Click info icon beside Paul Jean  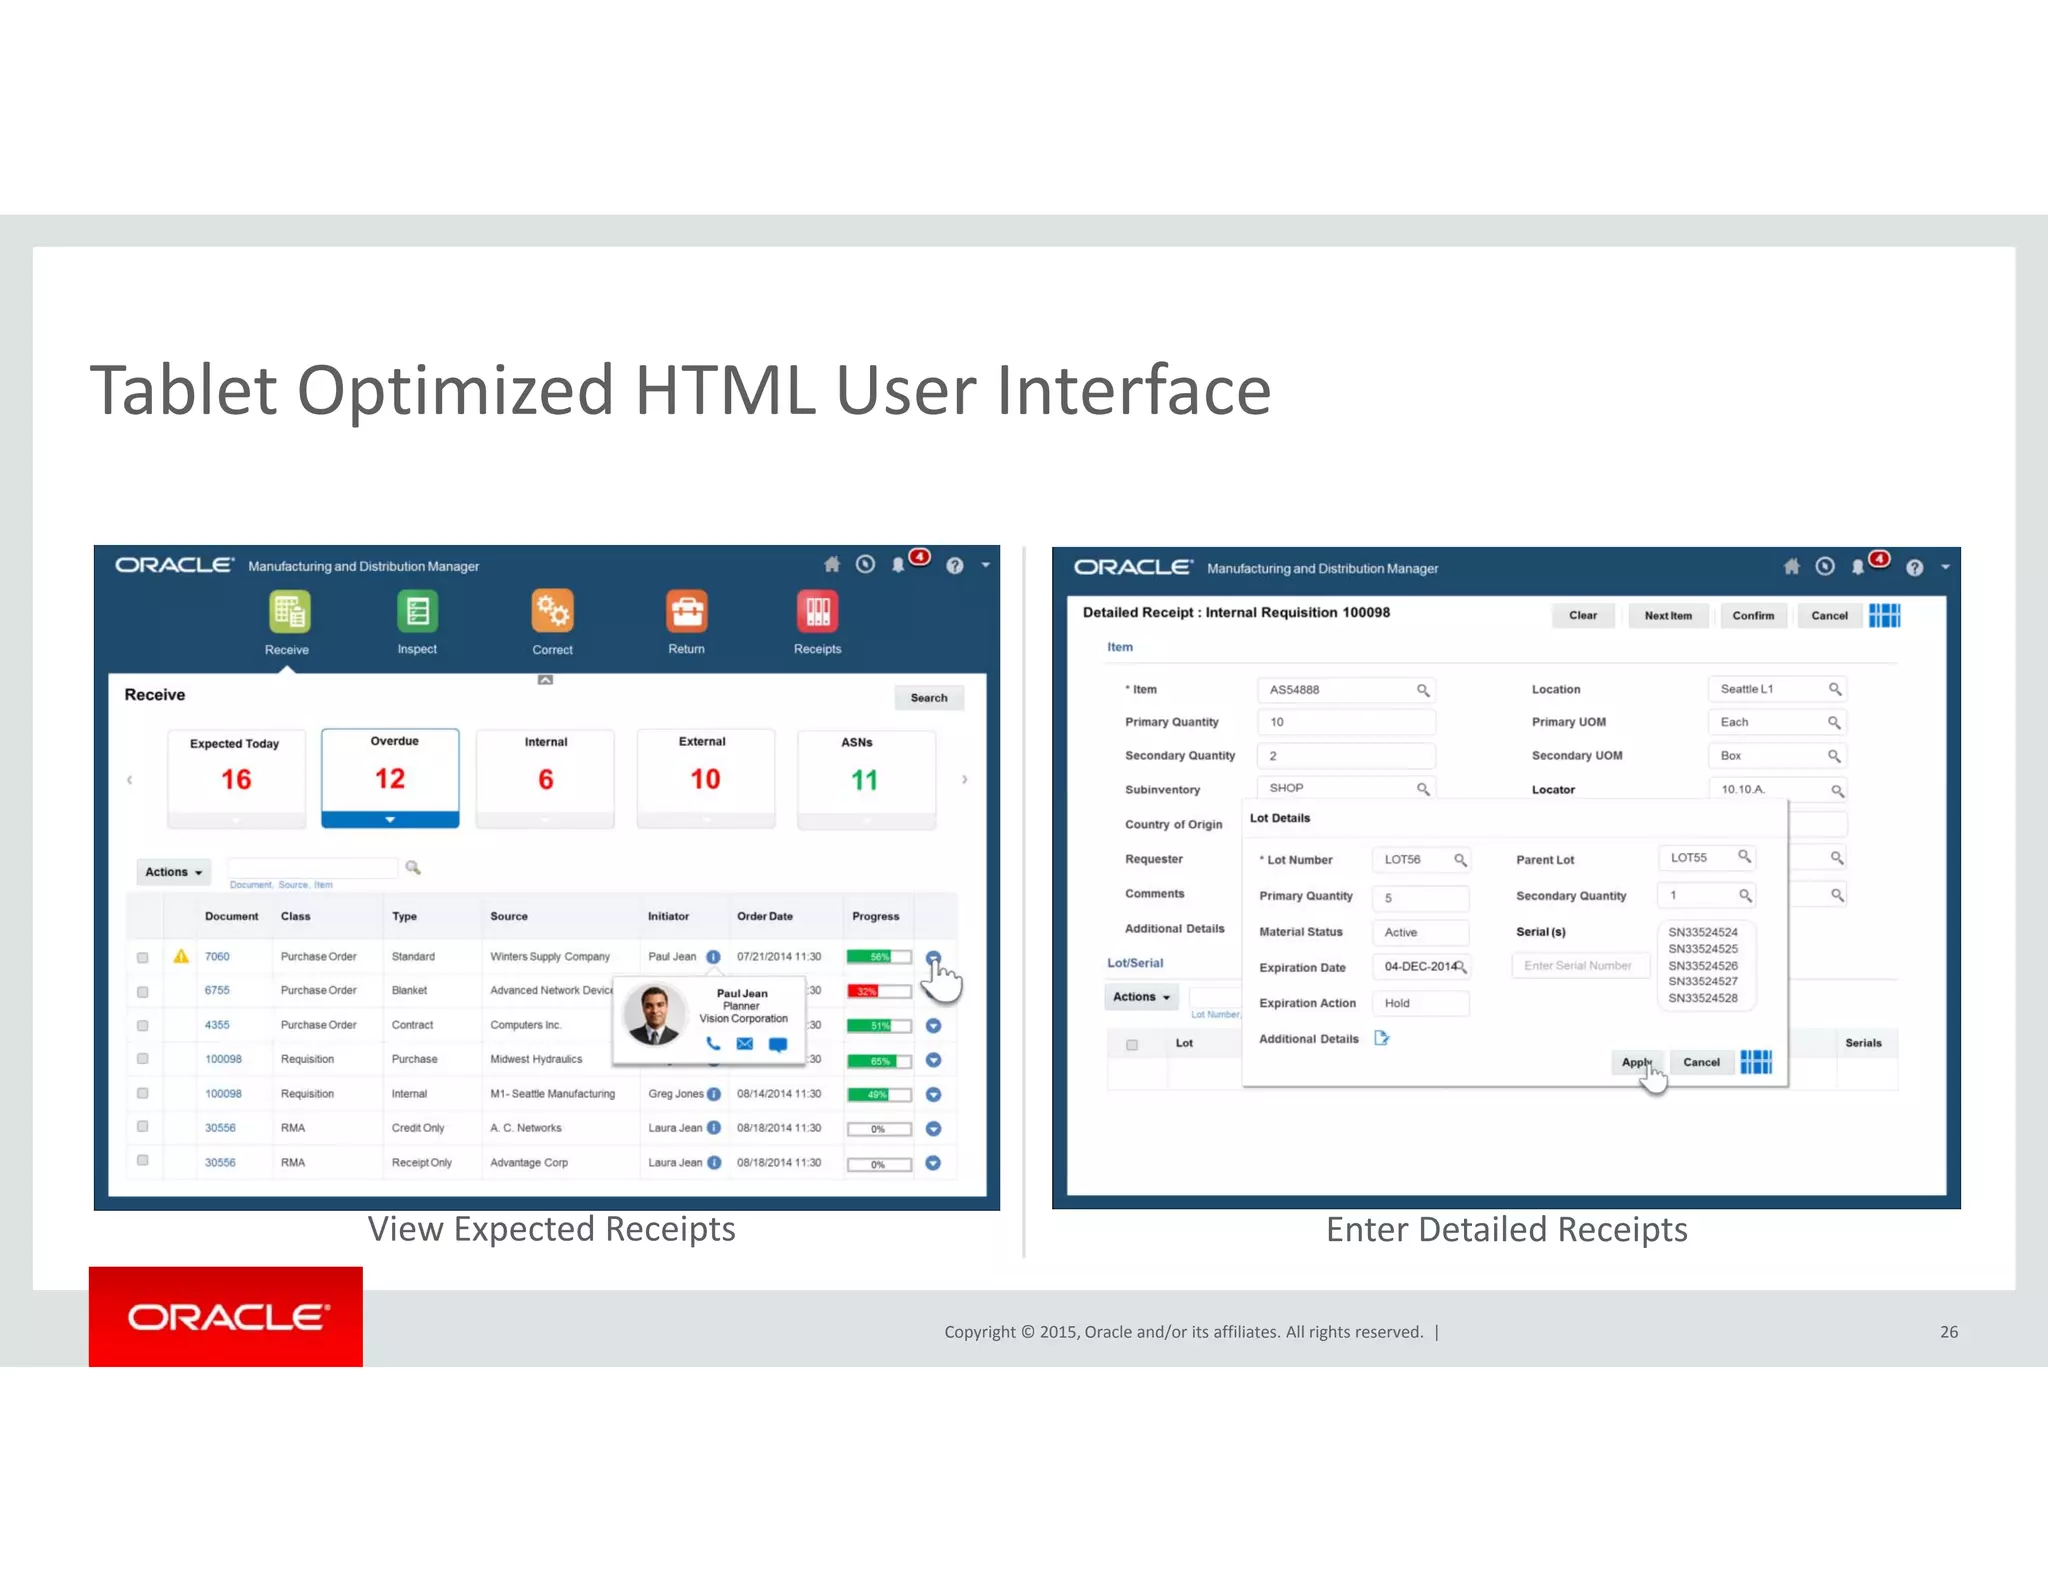coord(713,957)
